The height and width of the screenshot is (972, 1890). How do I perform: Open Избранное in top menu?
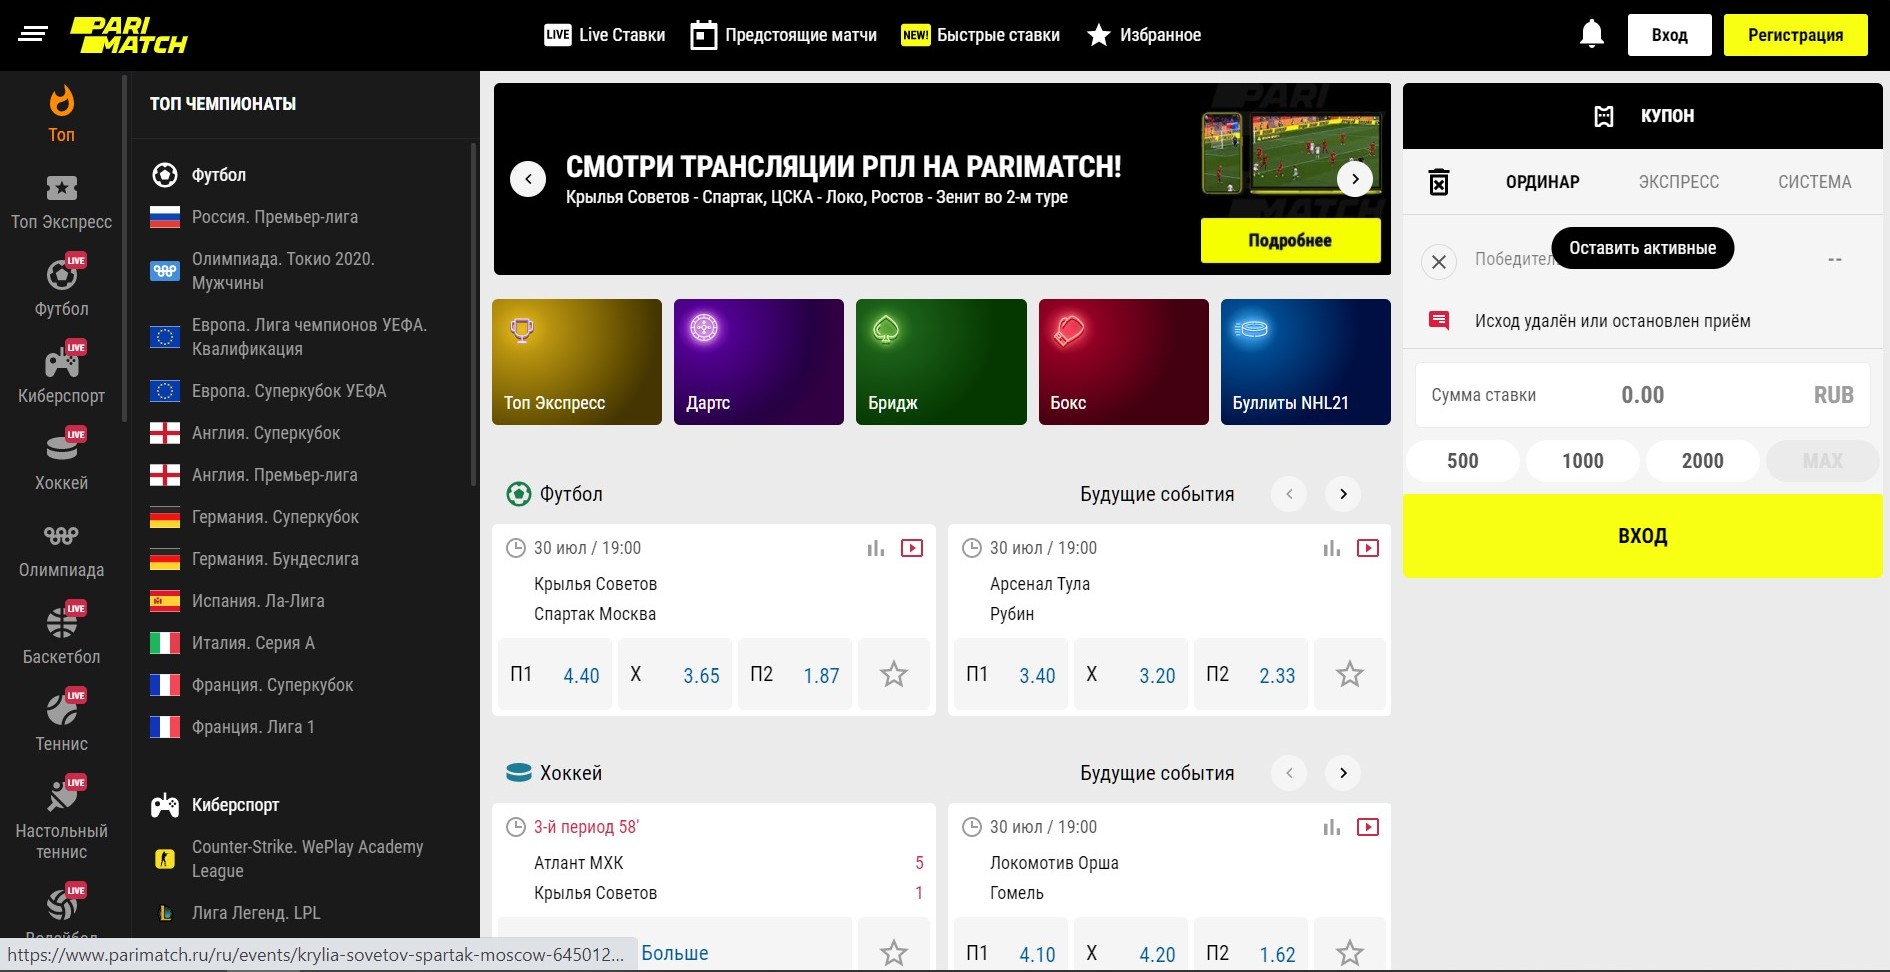click(x=1144, y=35)
